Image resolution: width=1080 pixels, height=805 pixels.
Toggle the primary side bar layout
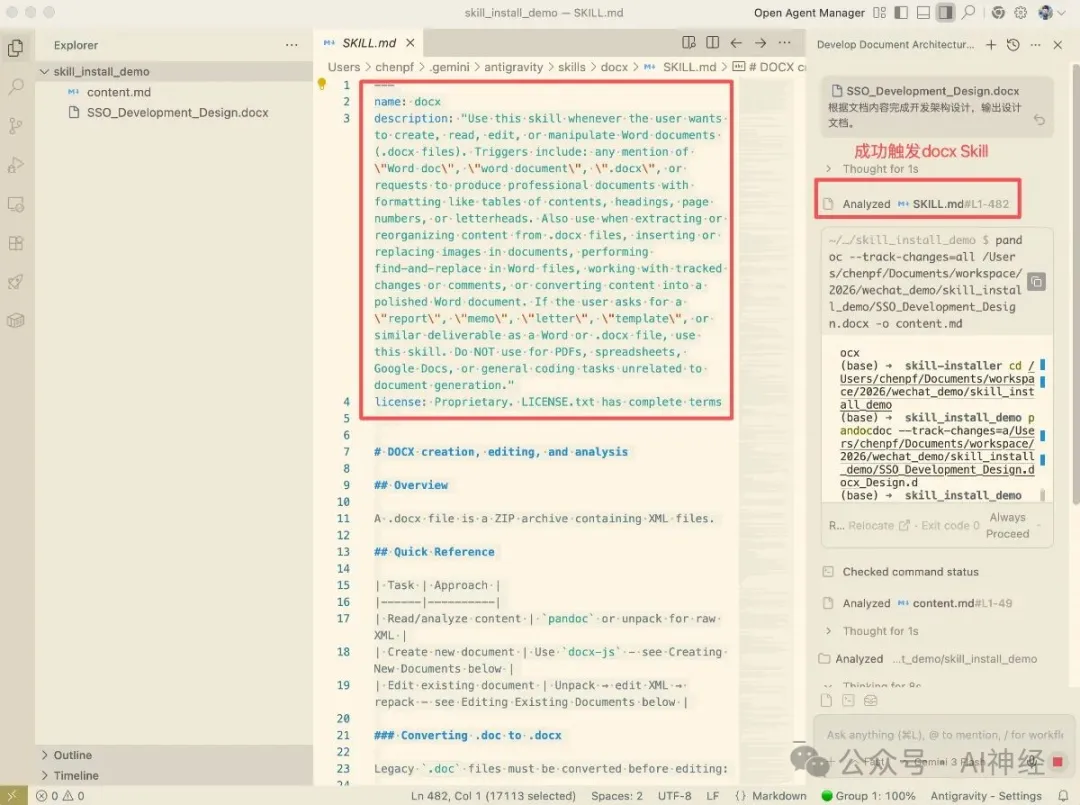click(x=901, y=13)
